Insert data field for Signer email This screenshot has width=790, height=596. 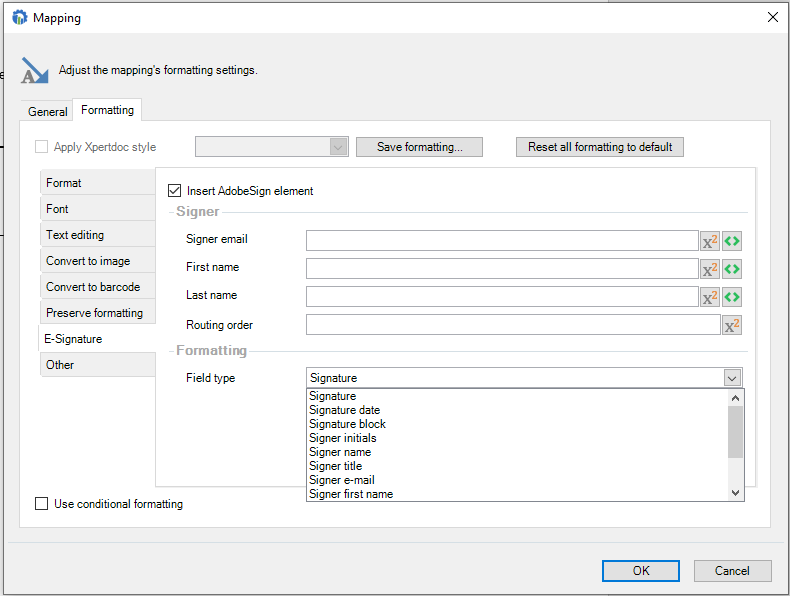coord(732,241)
